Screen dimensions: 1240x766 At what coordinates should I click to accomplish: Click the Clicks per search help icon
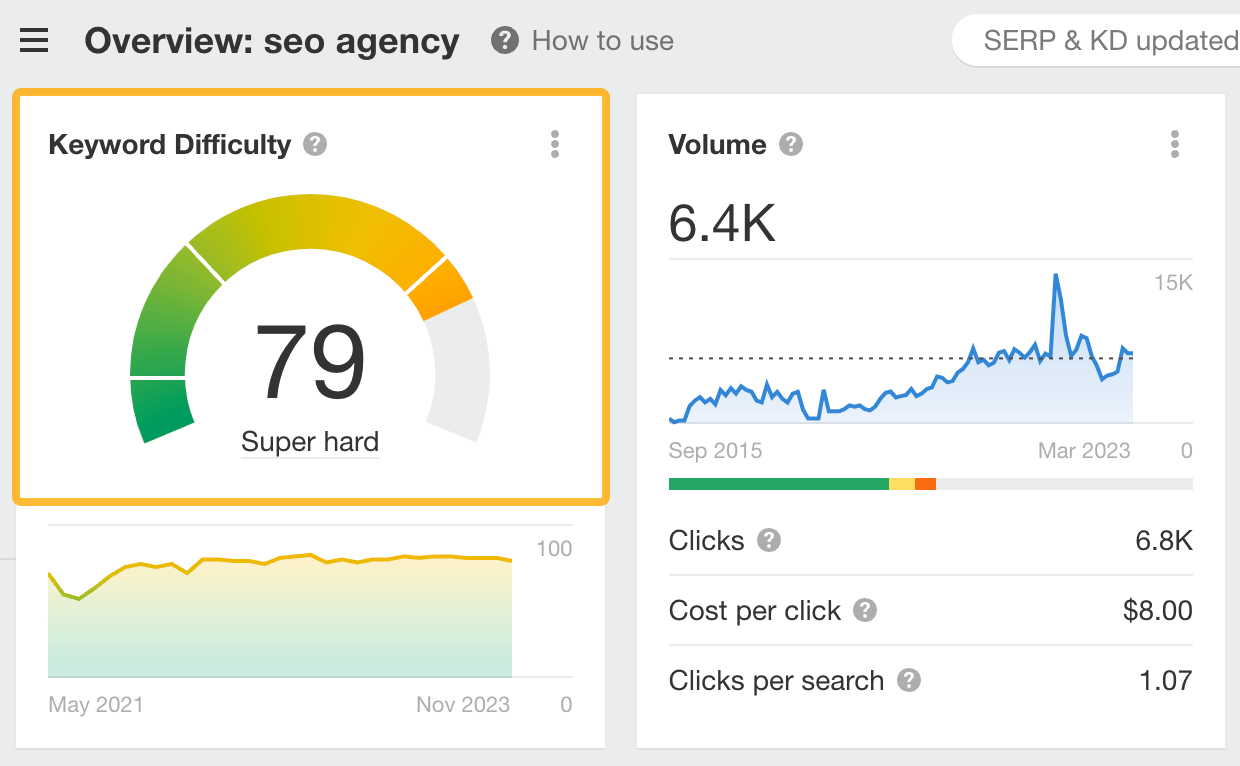(909, 680)
